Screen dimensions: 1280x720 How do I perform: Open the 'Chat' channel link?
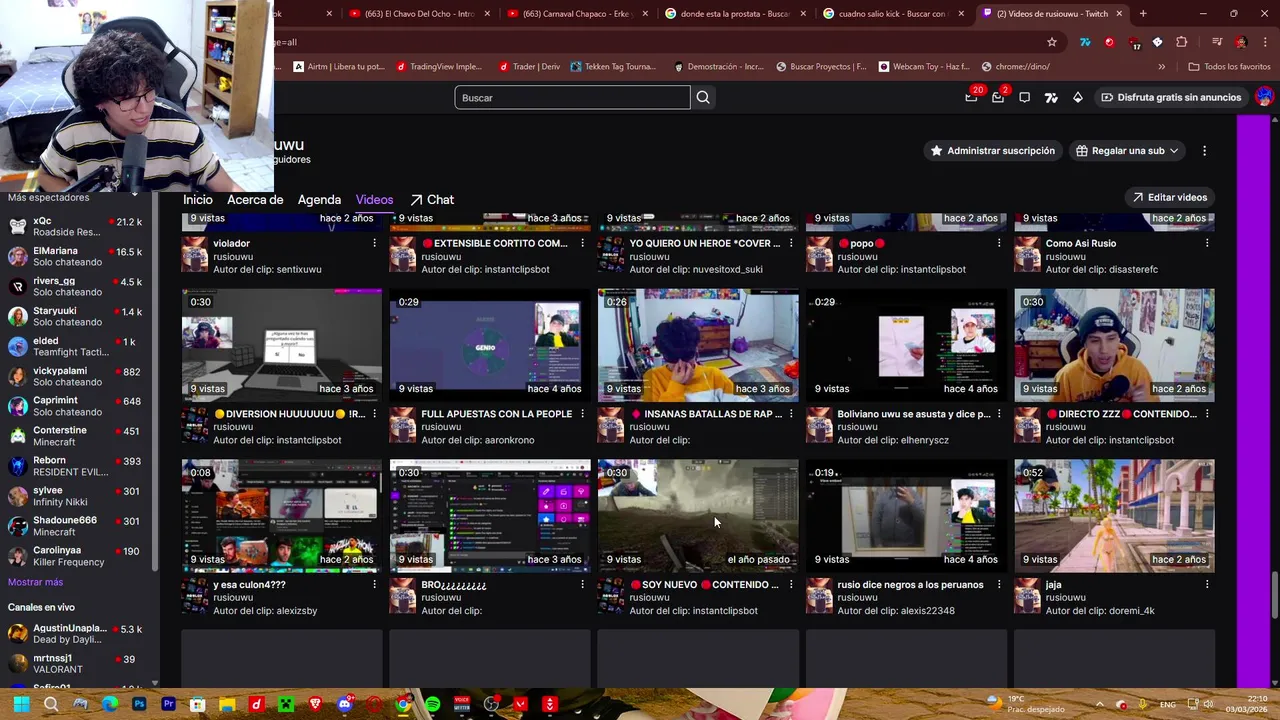pos(432,200)
